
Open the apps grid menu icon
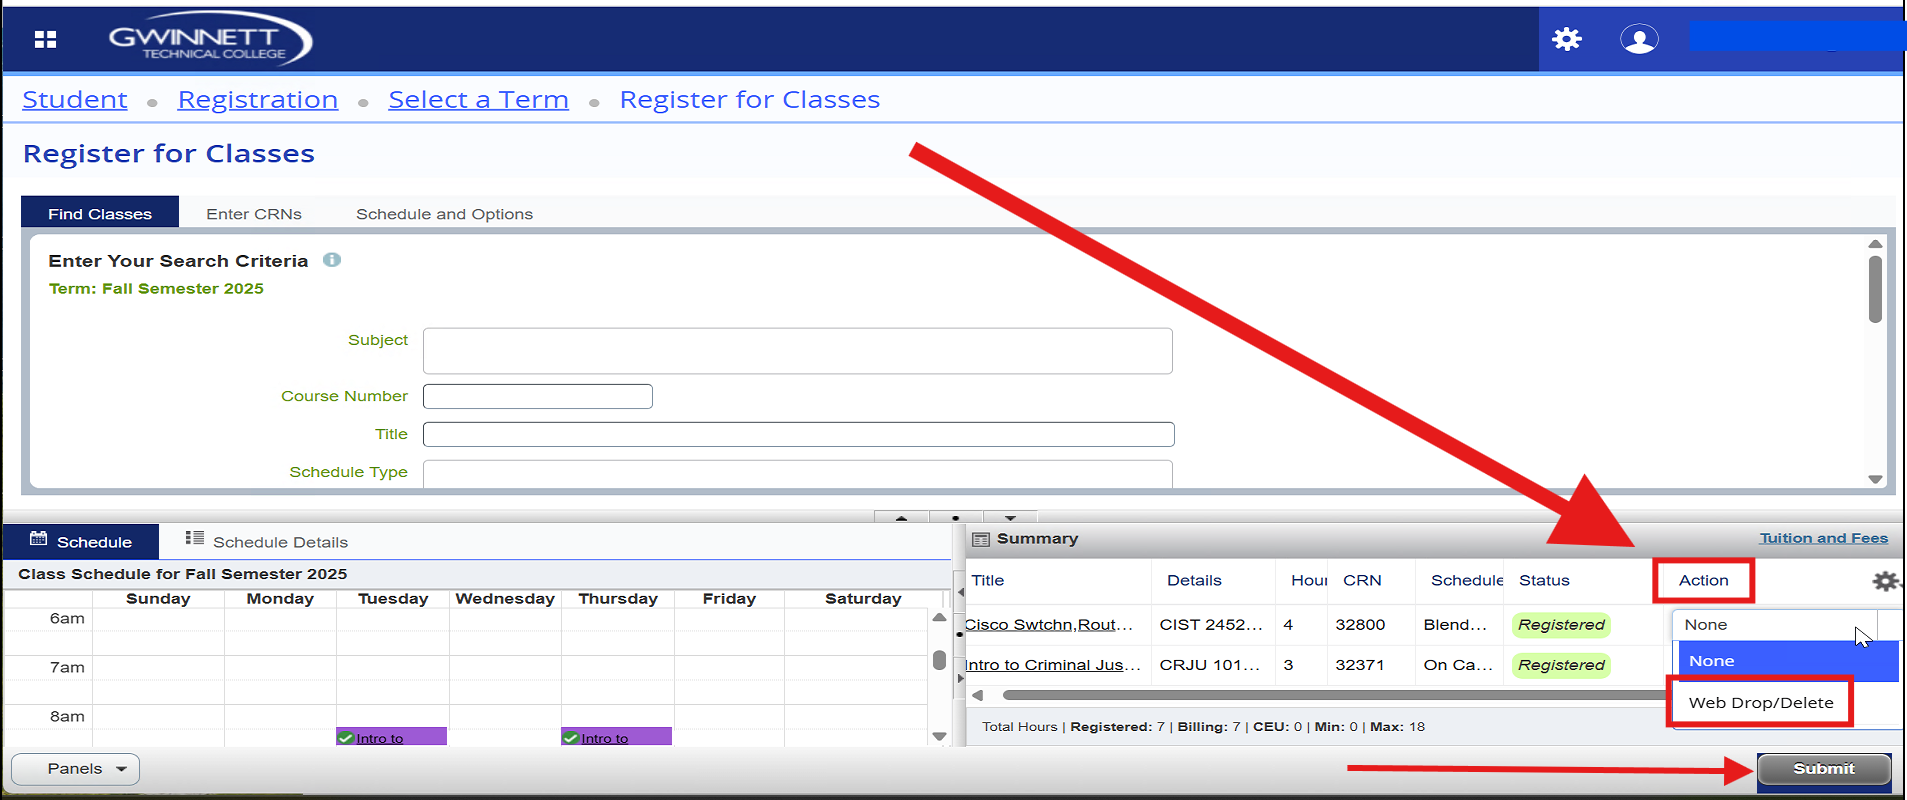coord(45,39)
